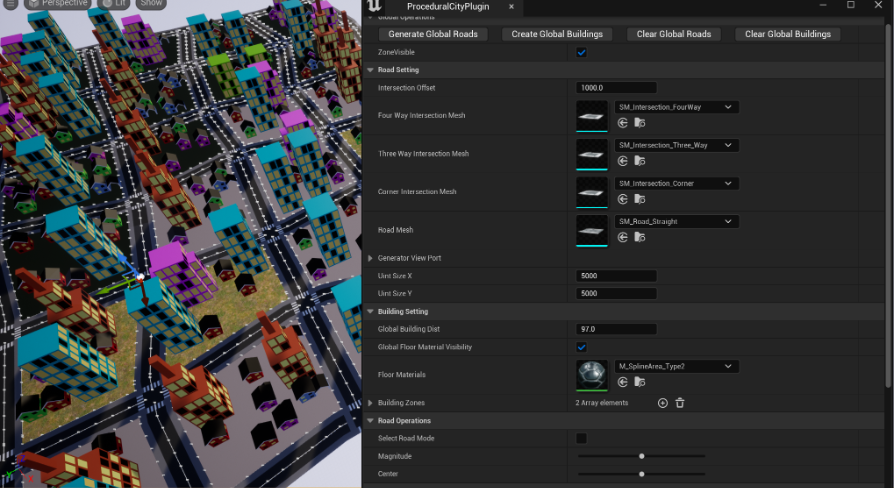Adjust the Magnitude slider handle
Screen dimensions: 894x488
pyautogui.click(x=641, y=456)
